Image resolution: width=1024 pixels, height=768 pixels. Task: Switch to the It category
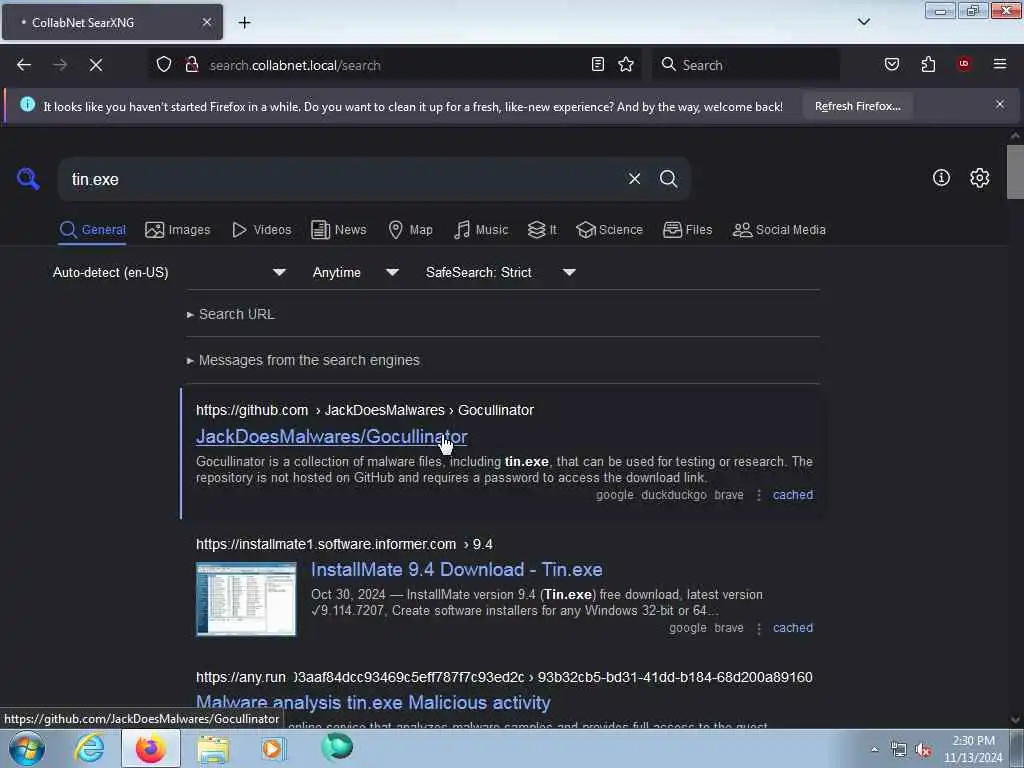[542, 230]
